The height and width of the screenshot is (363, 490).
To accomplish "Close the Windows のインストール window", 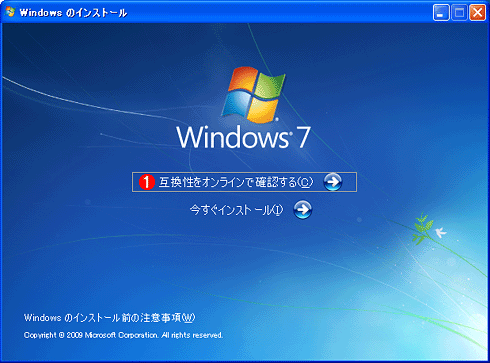I will pos(477,13).
